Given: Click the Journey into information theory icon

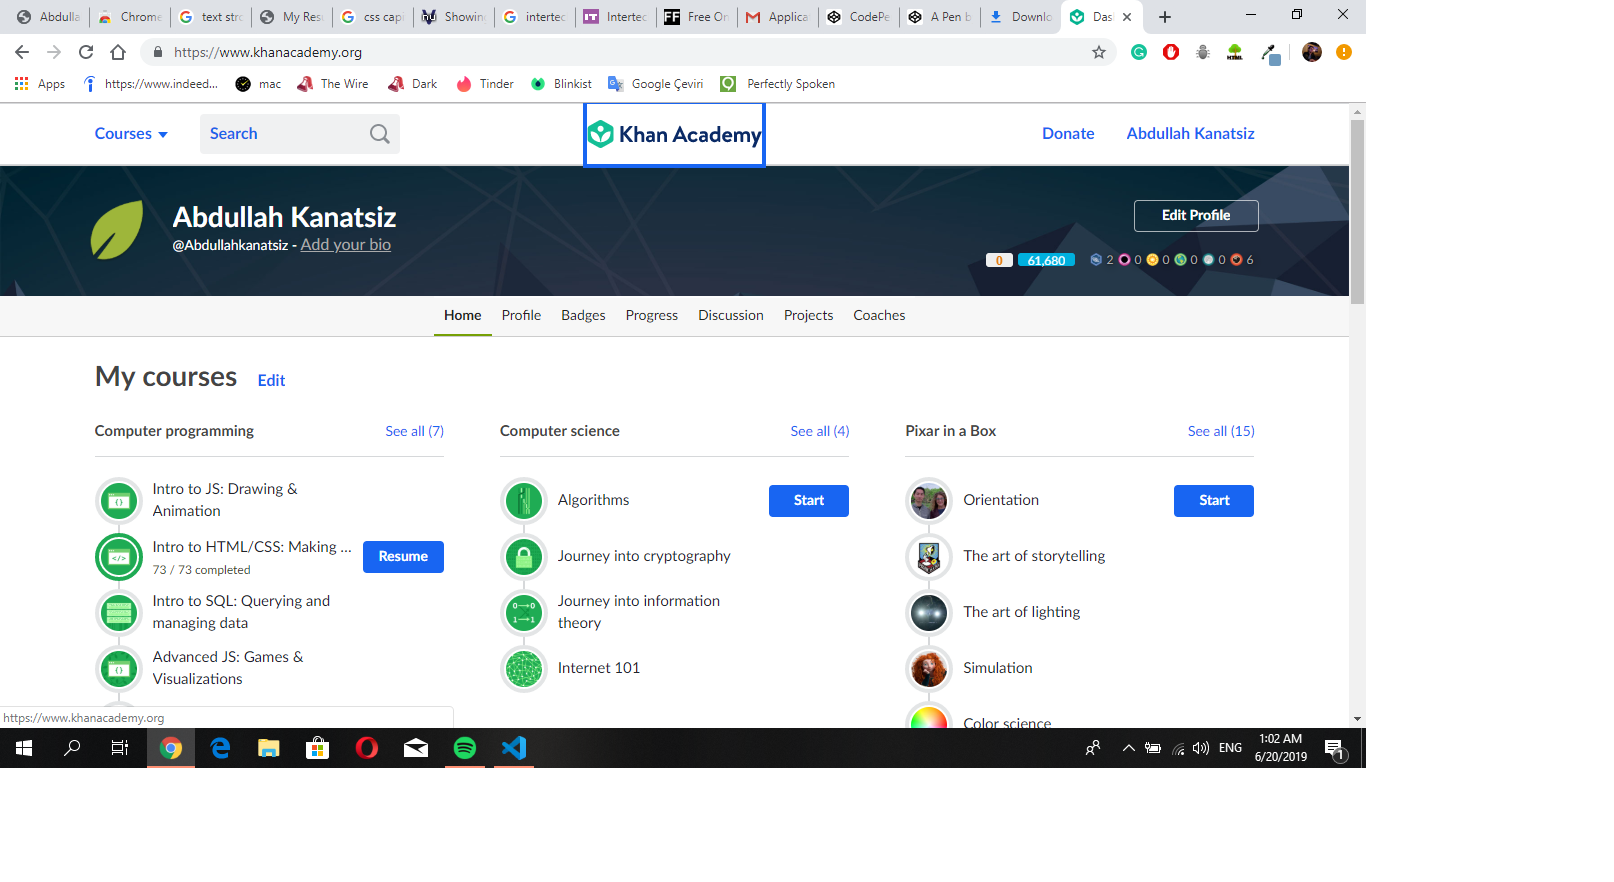Looking at the screenshot, I should click(524, 612).
